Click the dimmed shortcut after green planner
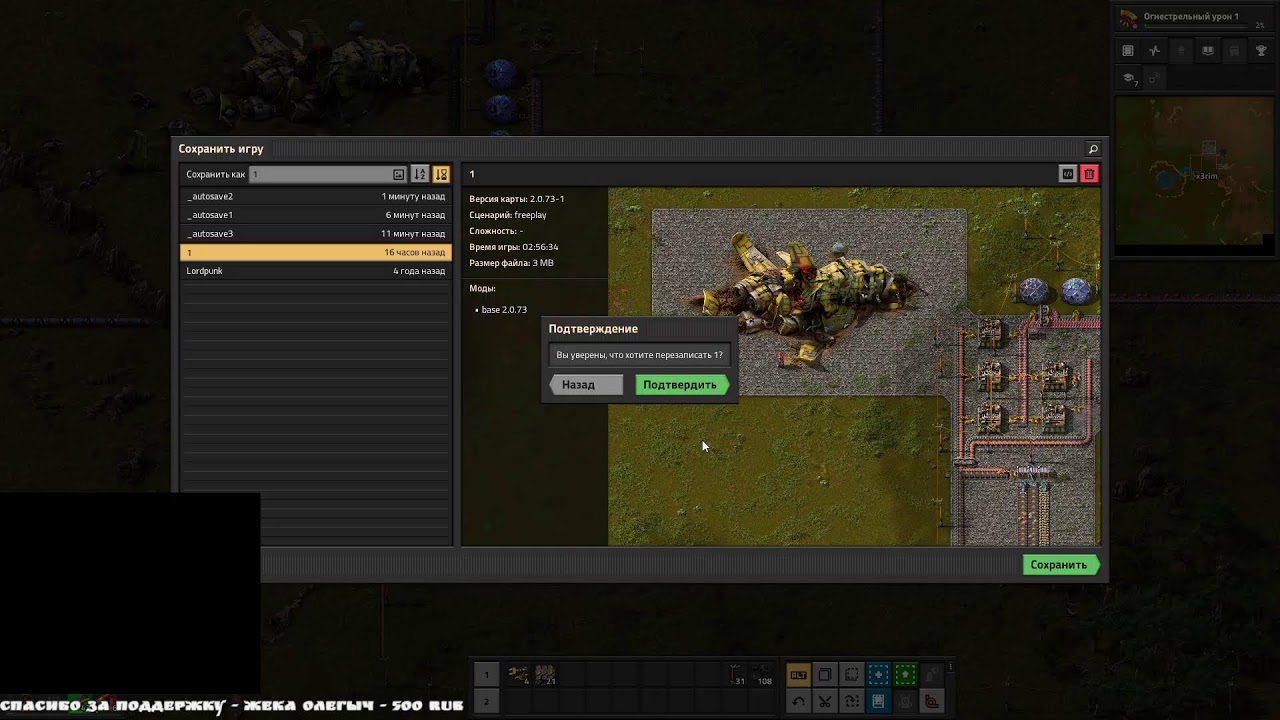 coord(932,675)
